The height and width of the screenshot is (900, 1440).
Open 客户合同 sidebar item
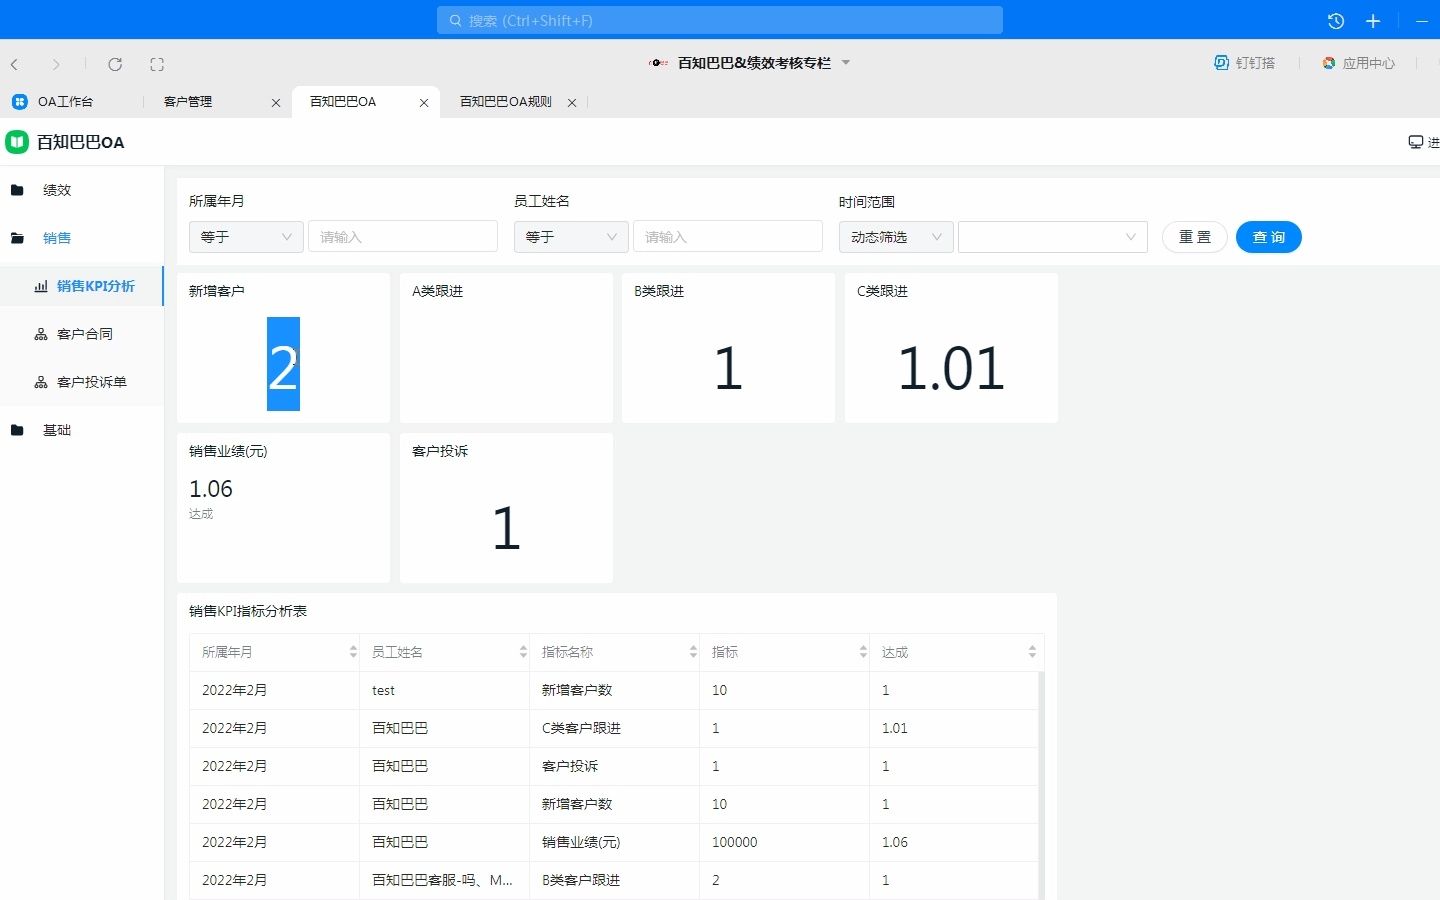click(85, 334)
